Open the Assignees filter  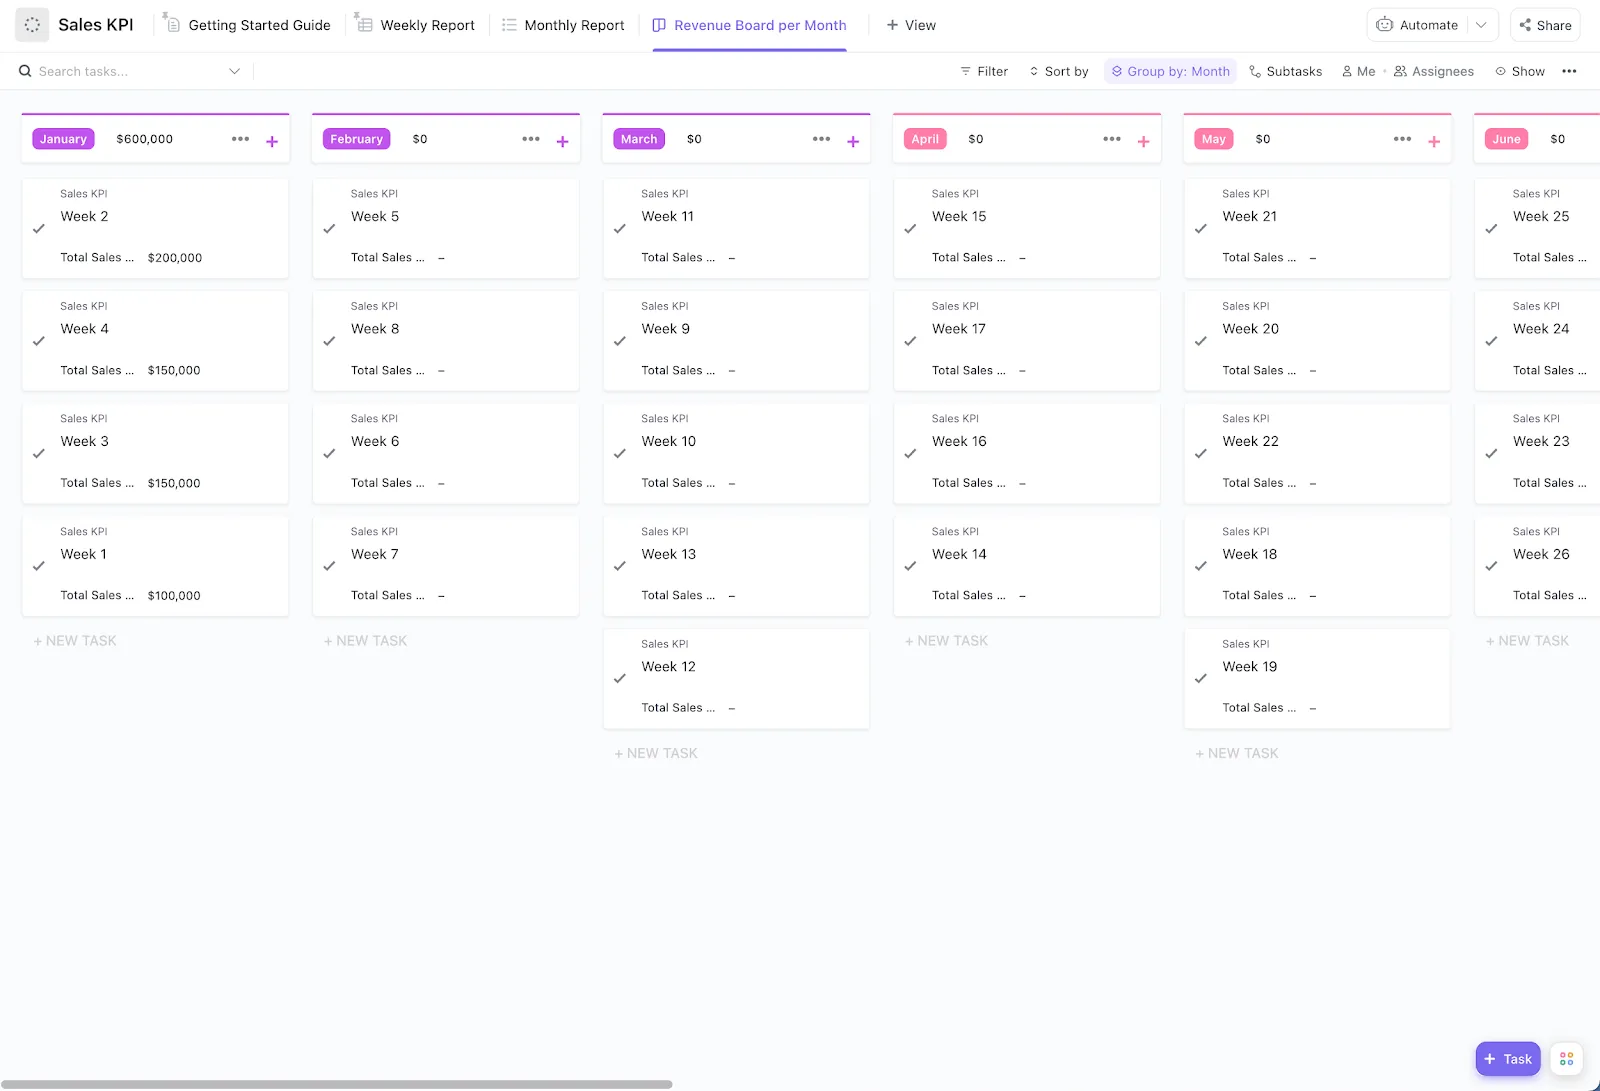tap(1434, 71)
